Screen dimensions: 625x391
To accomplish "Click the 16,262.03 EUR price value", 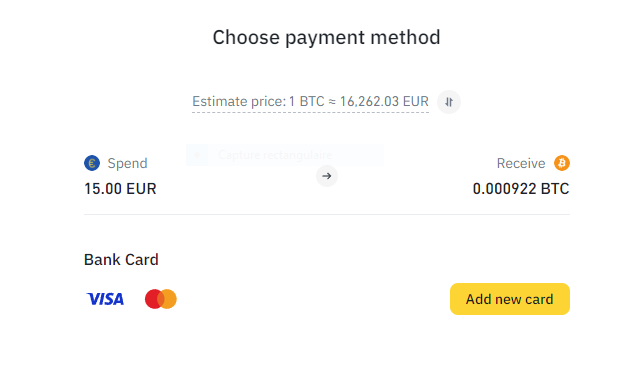I will click(x=384, y=102).
